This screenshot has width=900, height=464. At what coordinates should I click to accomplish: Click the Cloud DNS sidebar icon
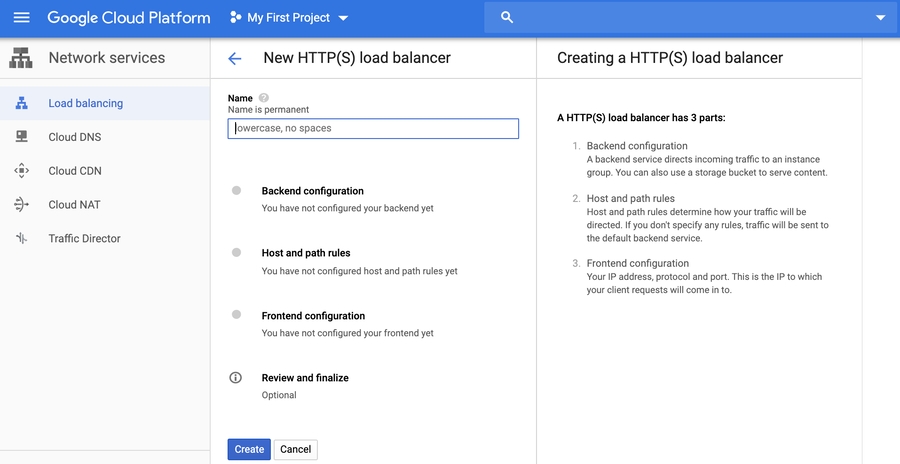(22, 137)
